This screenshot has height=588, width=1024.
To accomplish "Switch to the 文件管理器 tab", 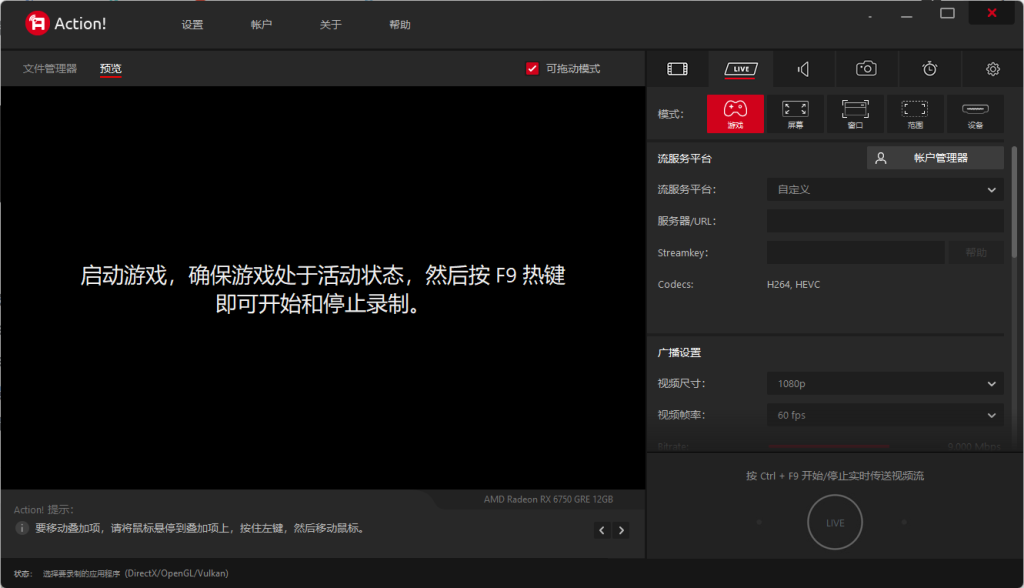I will click(x=50, y=68).
